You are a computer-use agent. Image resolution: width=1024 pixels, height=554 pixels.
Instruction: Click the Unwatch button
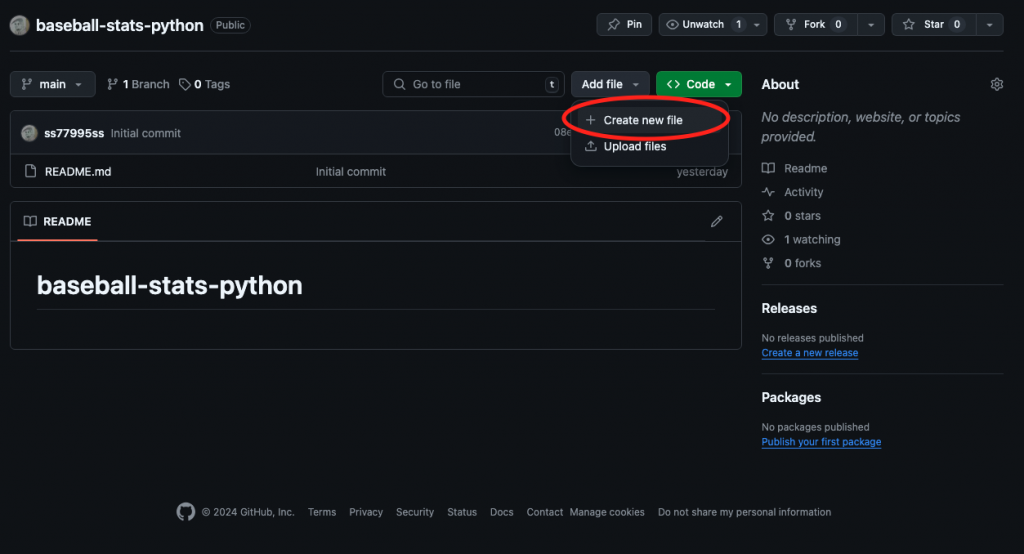[703, 24]
